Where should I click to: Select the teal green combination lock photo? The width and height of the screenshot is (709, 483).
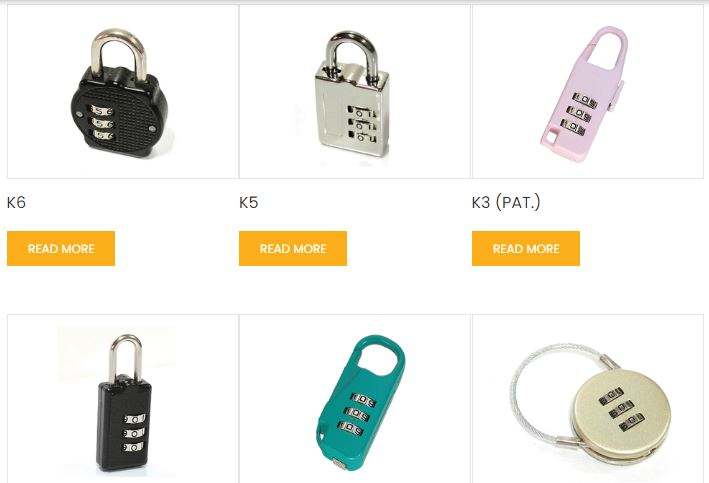(x=354, y=399)
